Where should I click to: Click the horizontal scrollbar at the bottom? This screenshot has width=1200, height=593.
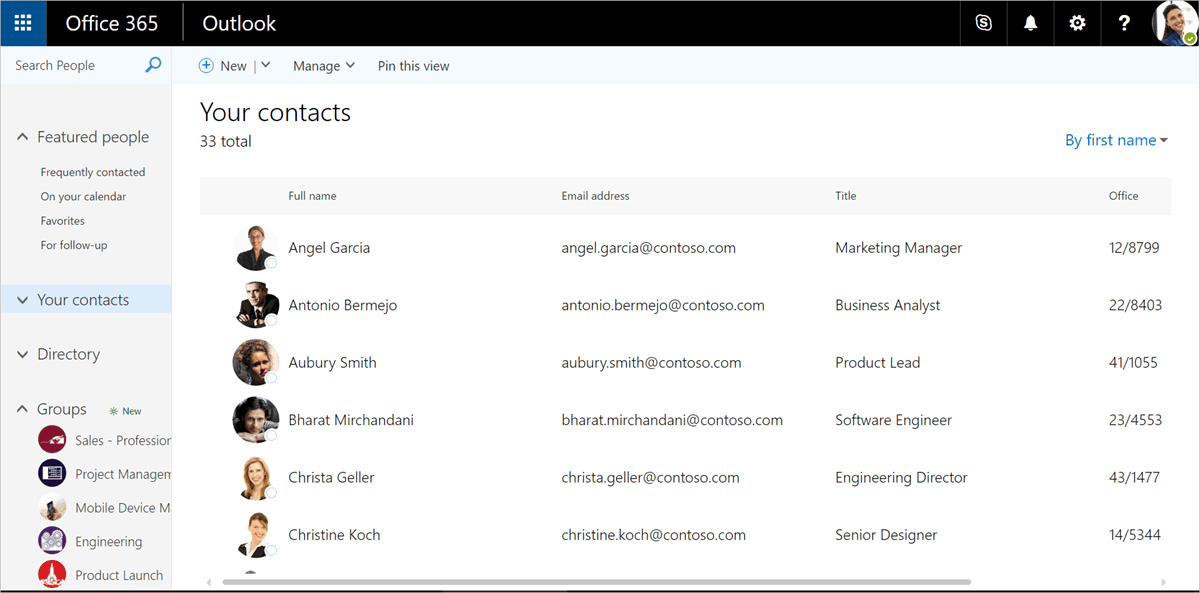(596, 581)
